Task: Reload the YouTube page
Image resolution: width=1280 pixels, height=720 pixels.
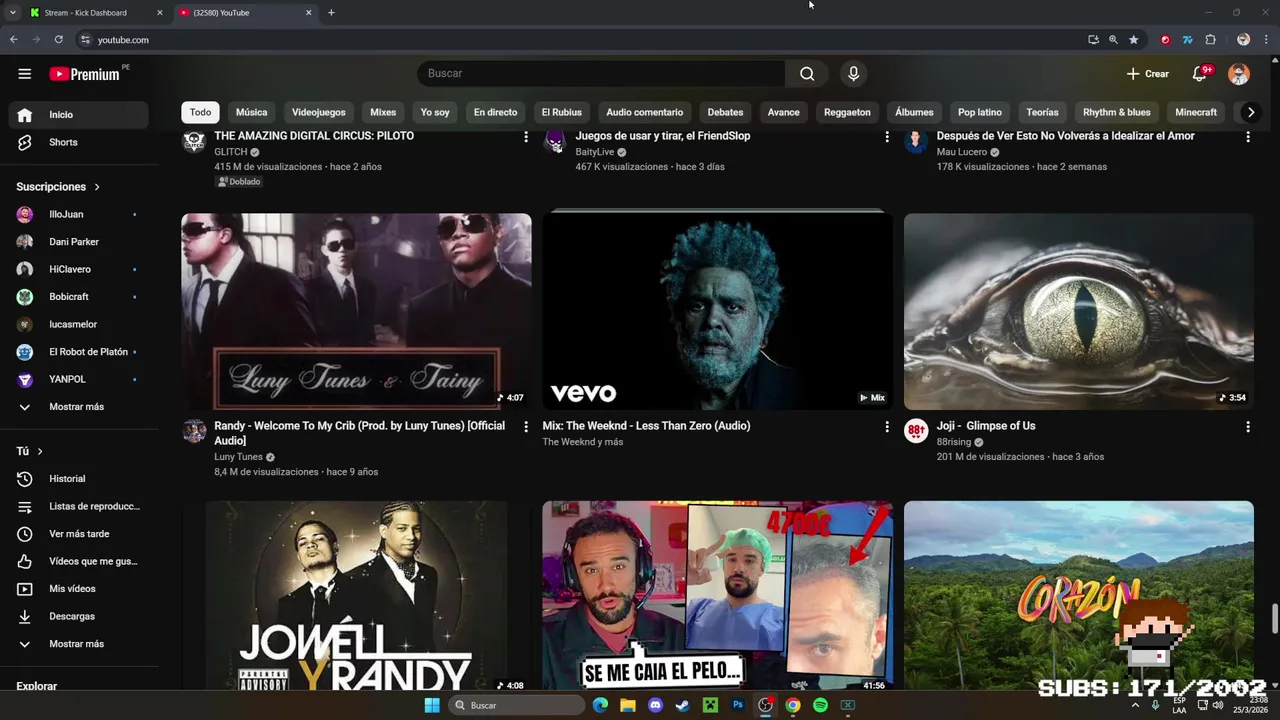Action: 59,40
